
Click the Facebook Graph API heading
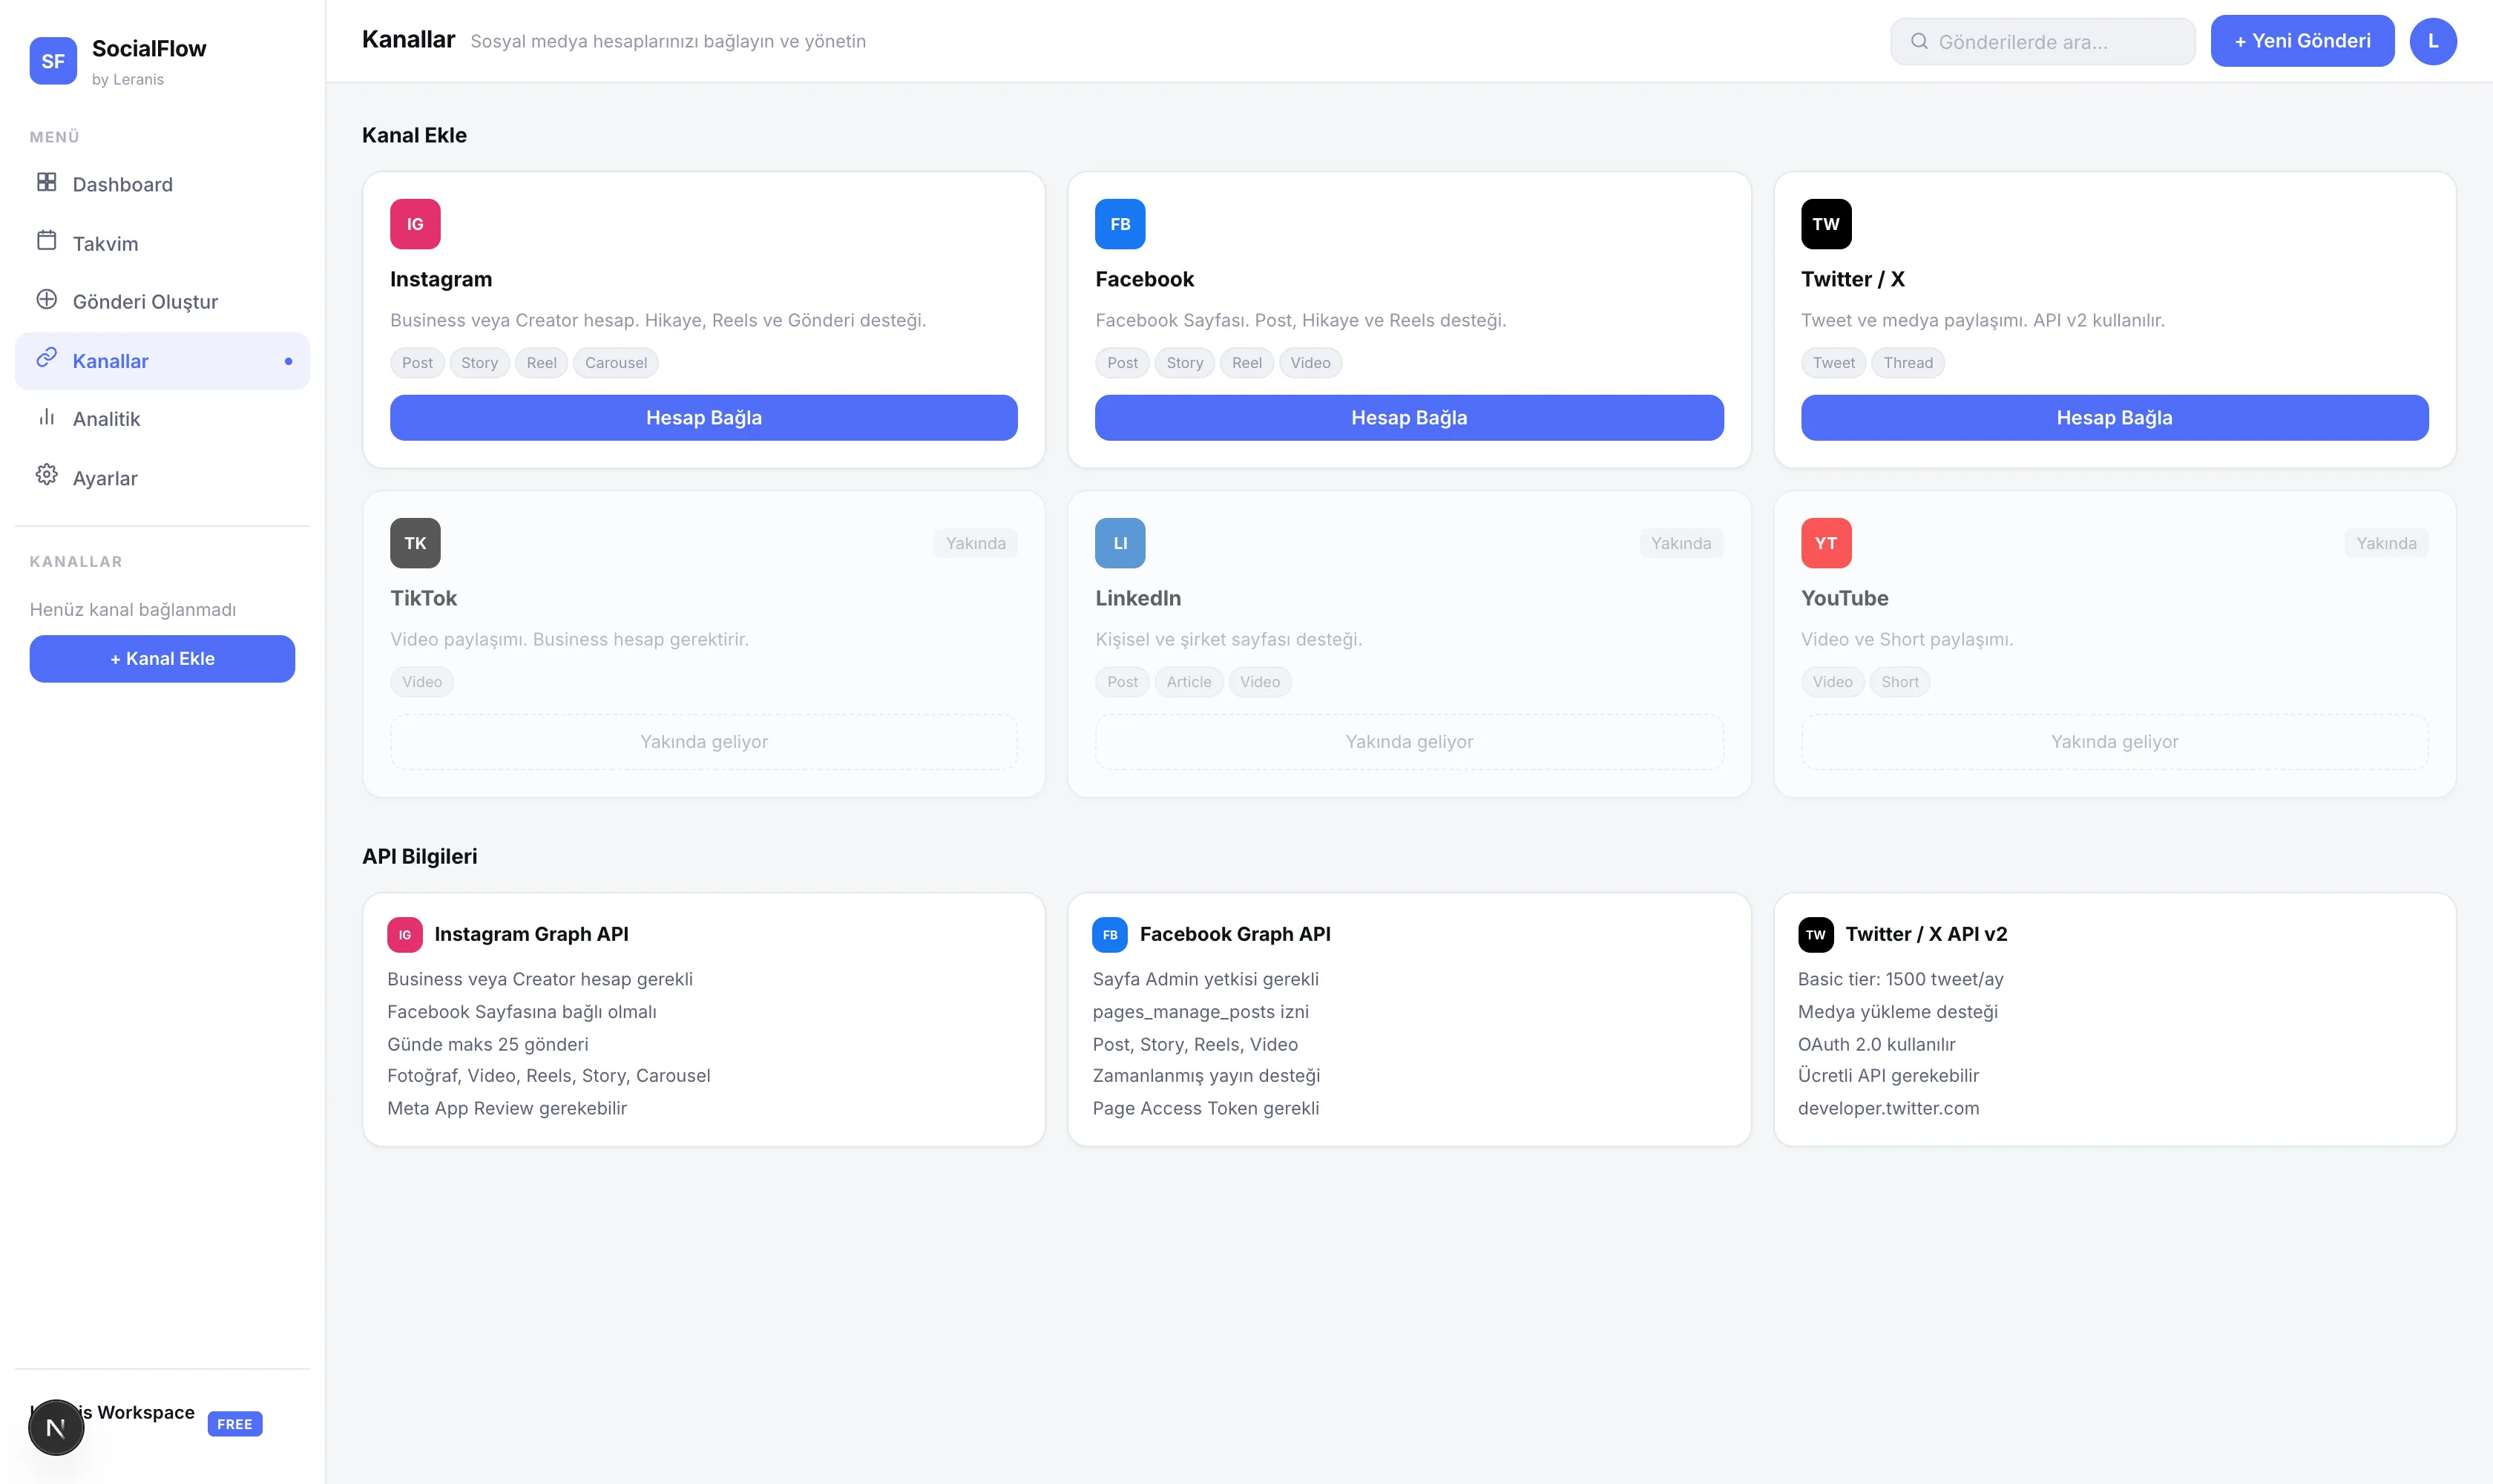pyautogui.click(x=1235, y=934)
